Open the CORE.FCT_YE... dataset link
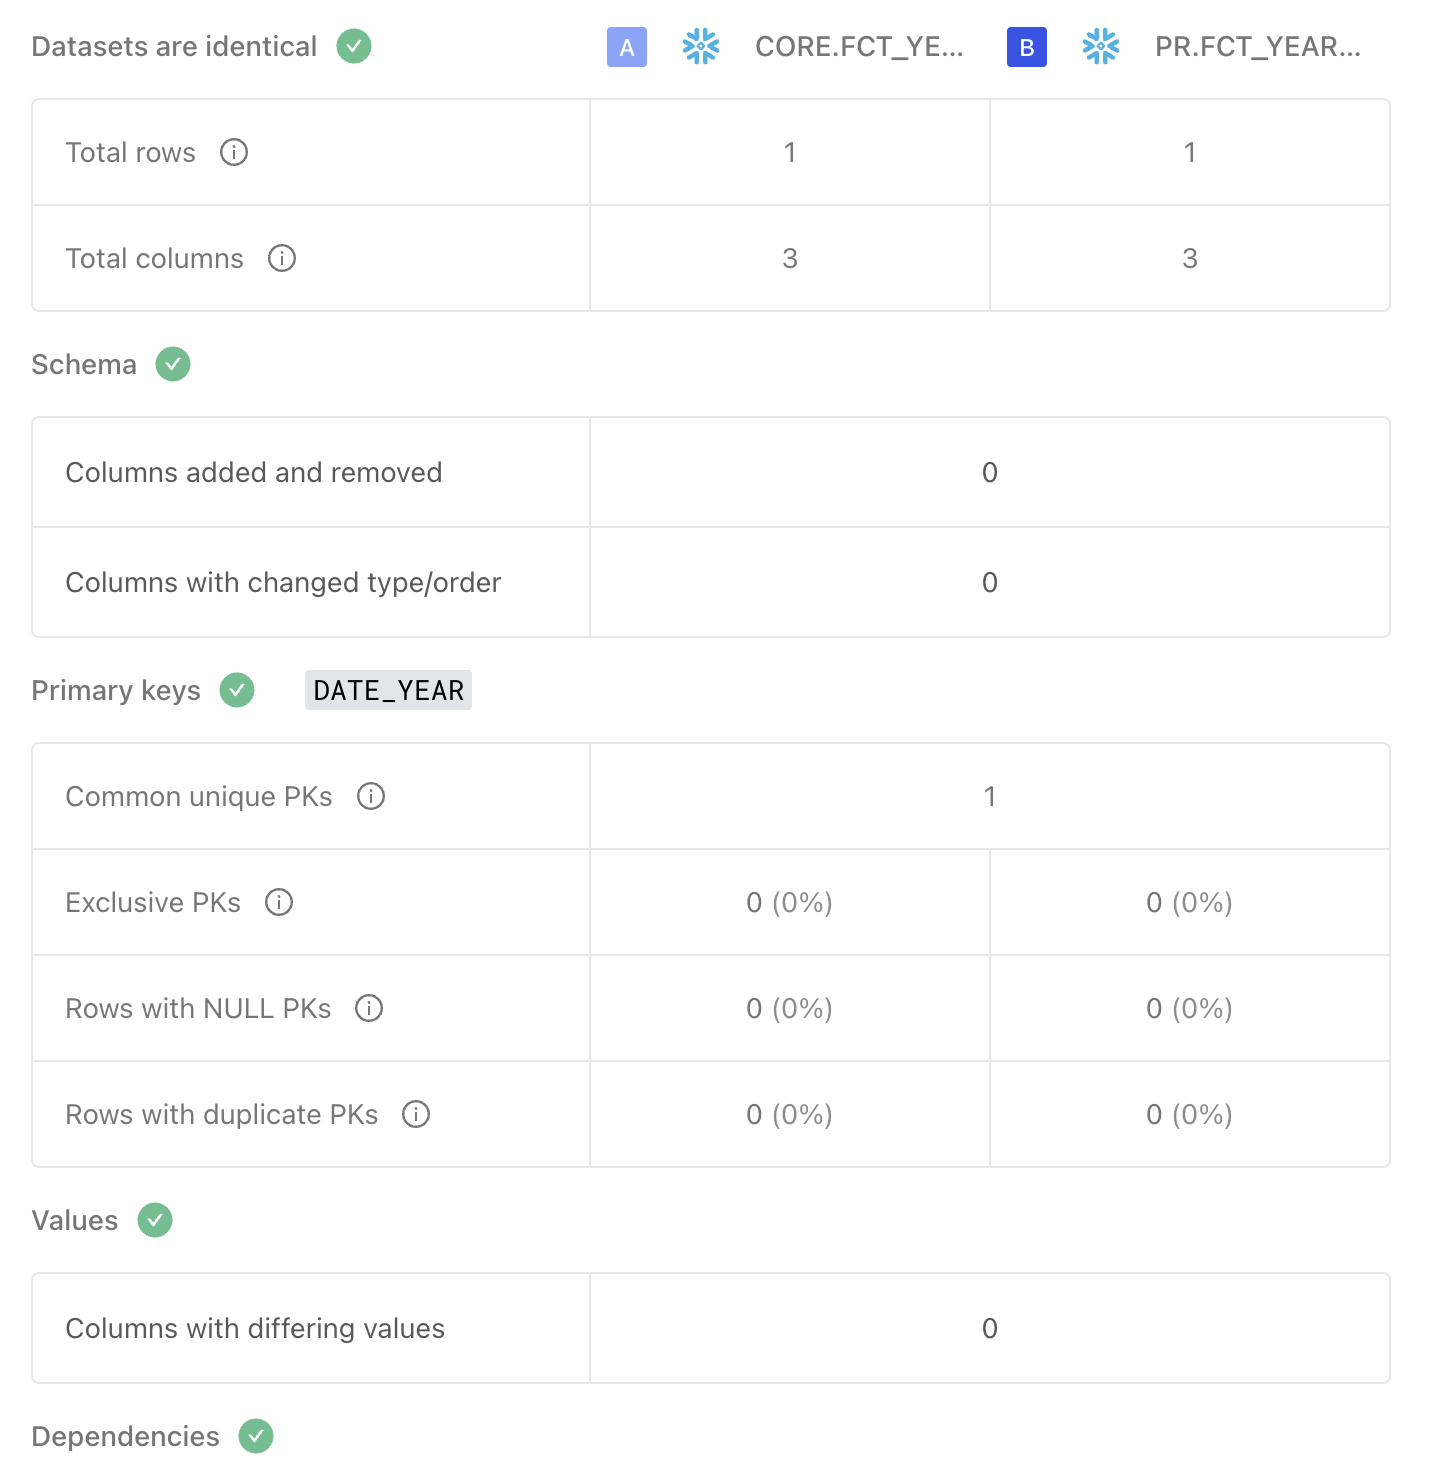 pos(859,47)
